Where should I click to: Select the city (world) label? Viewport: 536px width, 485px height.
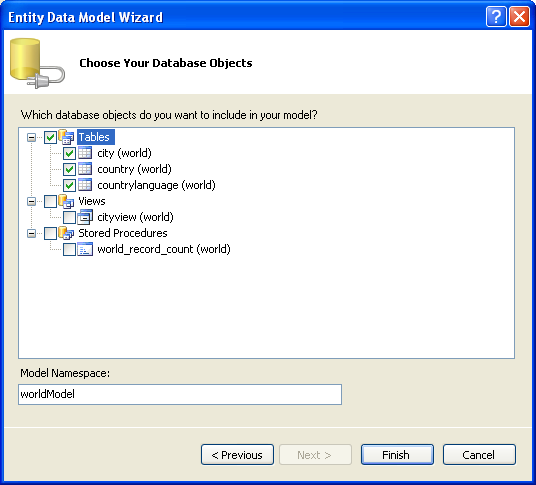[124, 153]
